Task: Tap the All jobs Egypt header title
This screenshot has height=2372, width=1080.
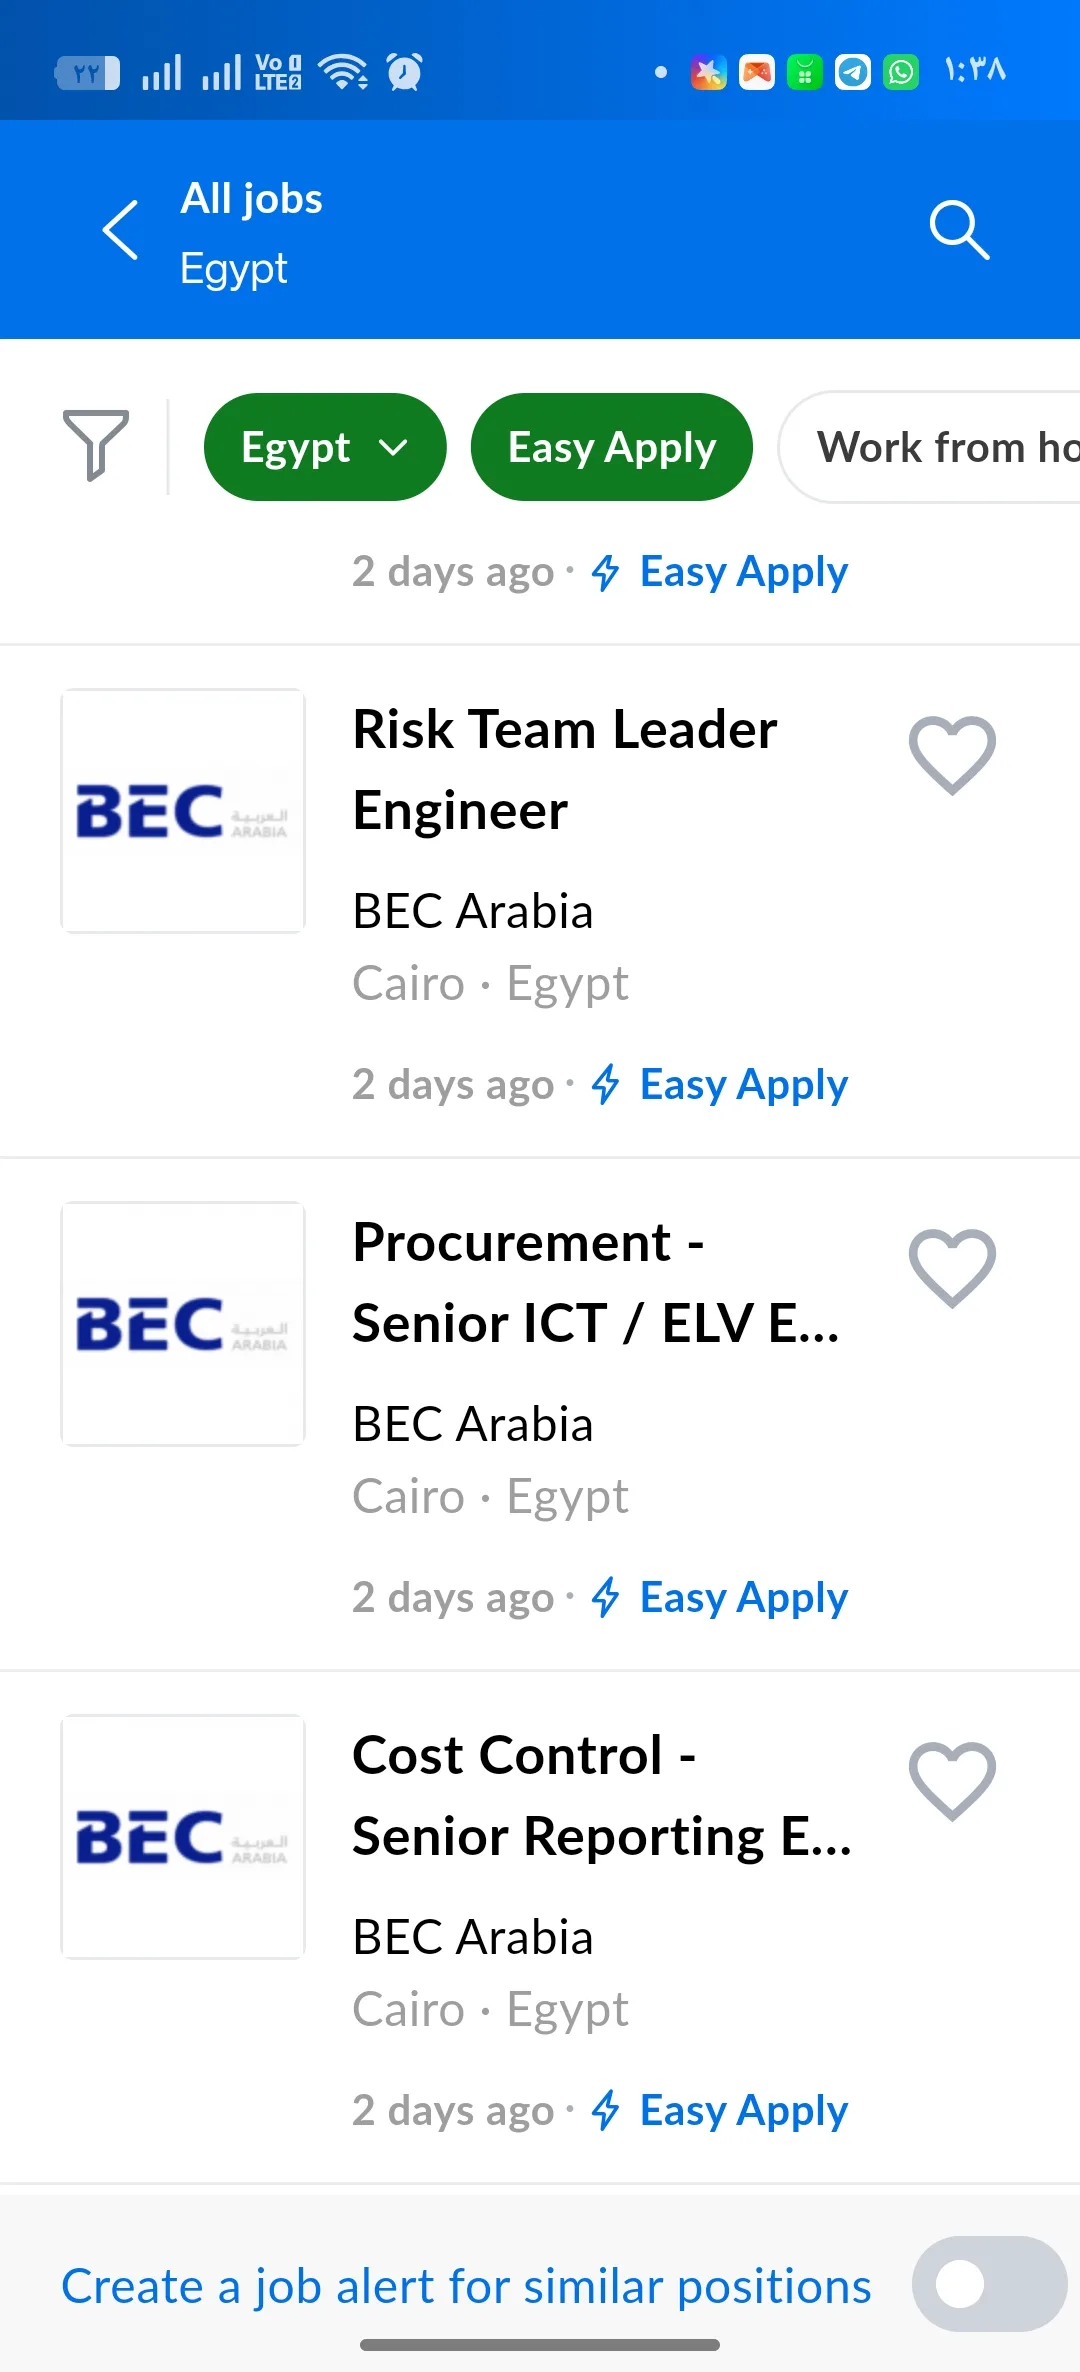Action: coord(251,233)
